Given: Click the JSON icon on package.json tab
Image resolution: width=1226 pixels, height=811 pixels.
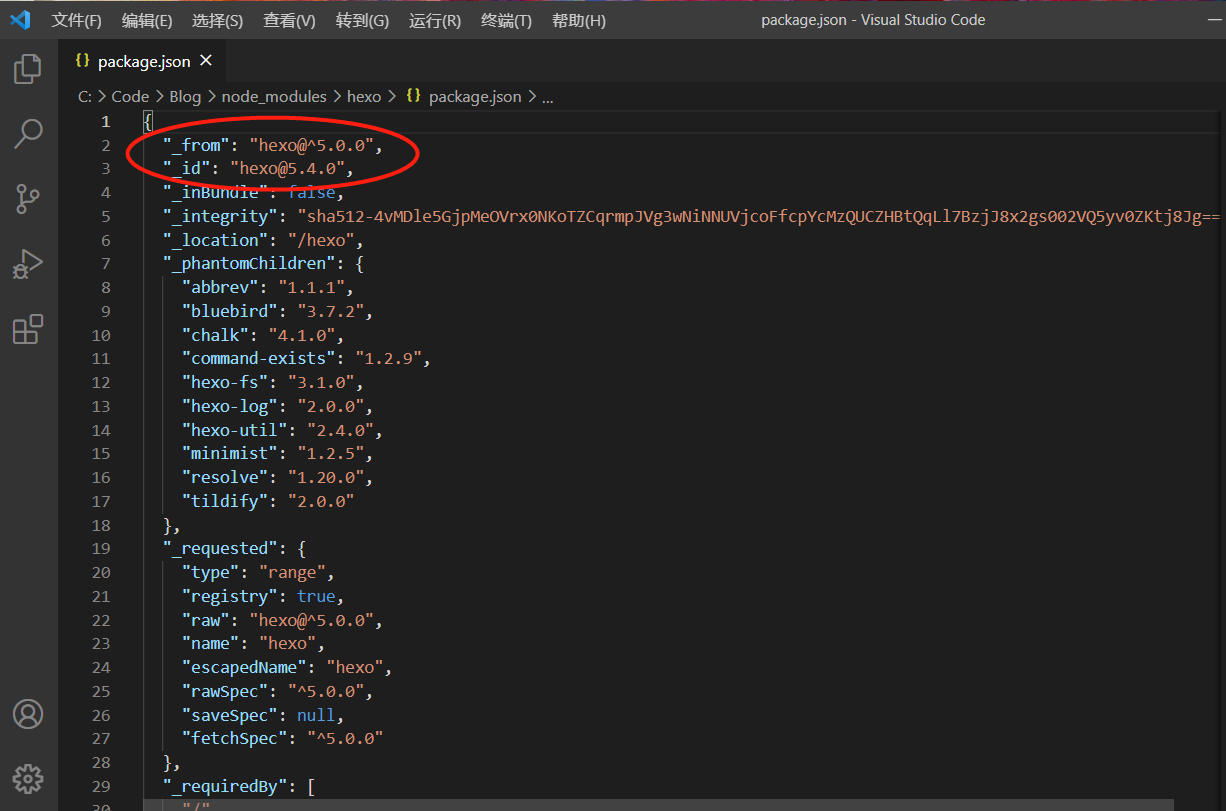Looking at the screenshot, I should point(83,61).
